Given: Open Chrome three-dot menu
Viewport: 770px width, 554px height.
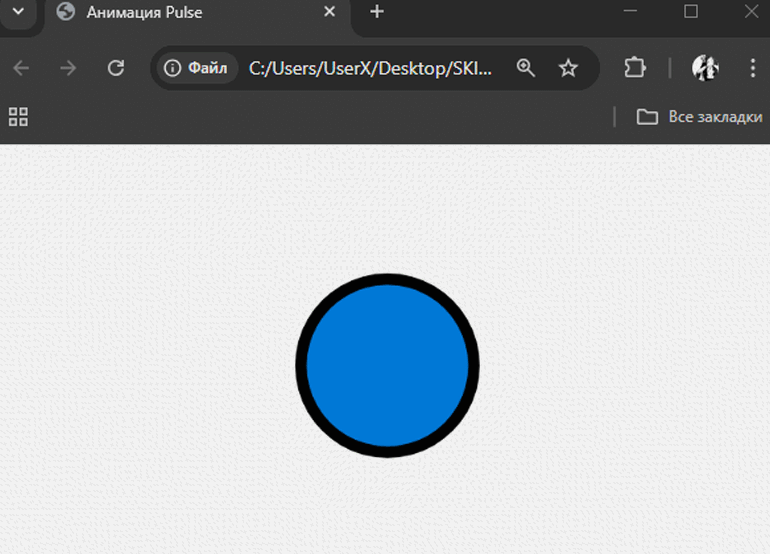Looking at the screenshot, I should click(x=752, y=68).
